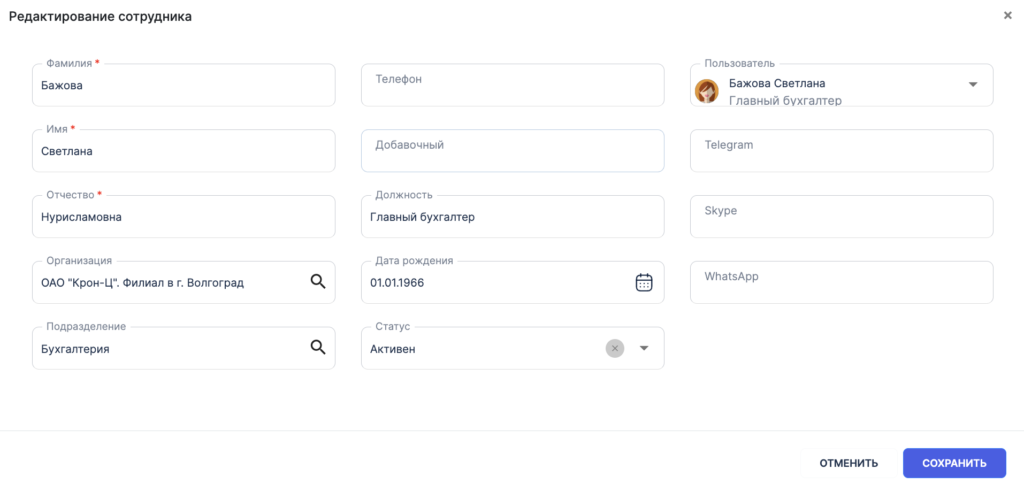
Task: Click into the Skype field
Action: (x=842, y=217)
